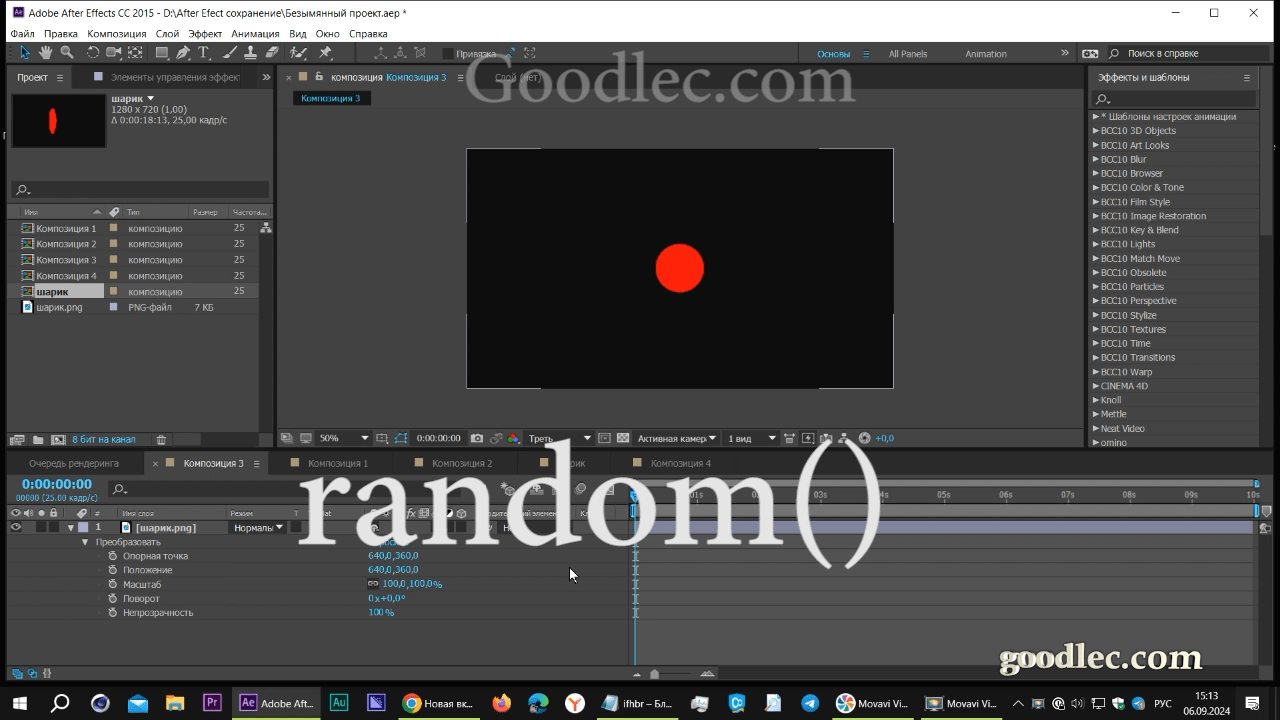Collapse the шарик.png layer twirl arrow
The height and width of the screenshot is (720, 1280).
[x=70, y=527]
